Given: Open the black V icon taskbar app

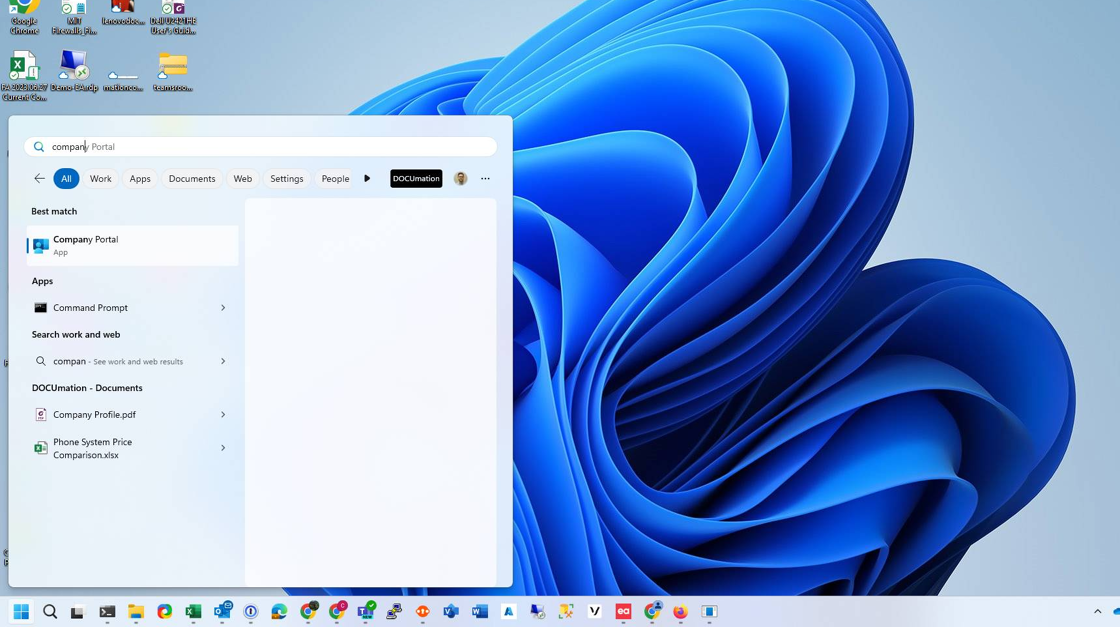Looking at the screenshot, I should (x=594, y=612).
